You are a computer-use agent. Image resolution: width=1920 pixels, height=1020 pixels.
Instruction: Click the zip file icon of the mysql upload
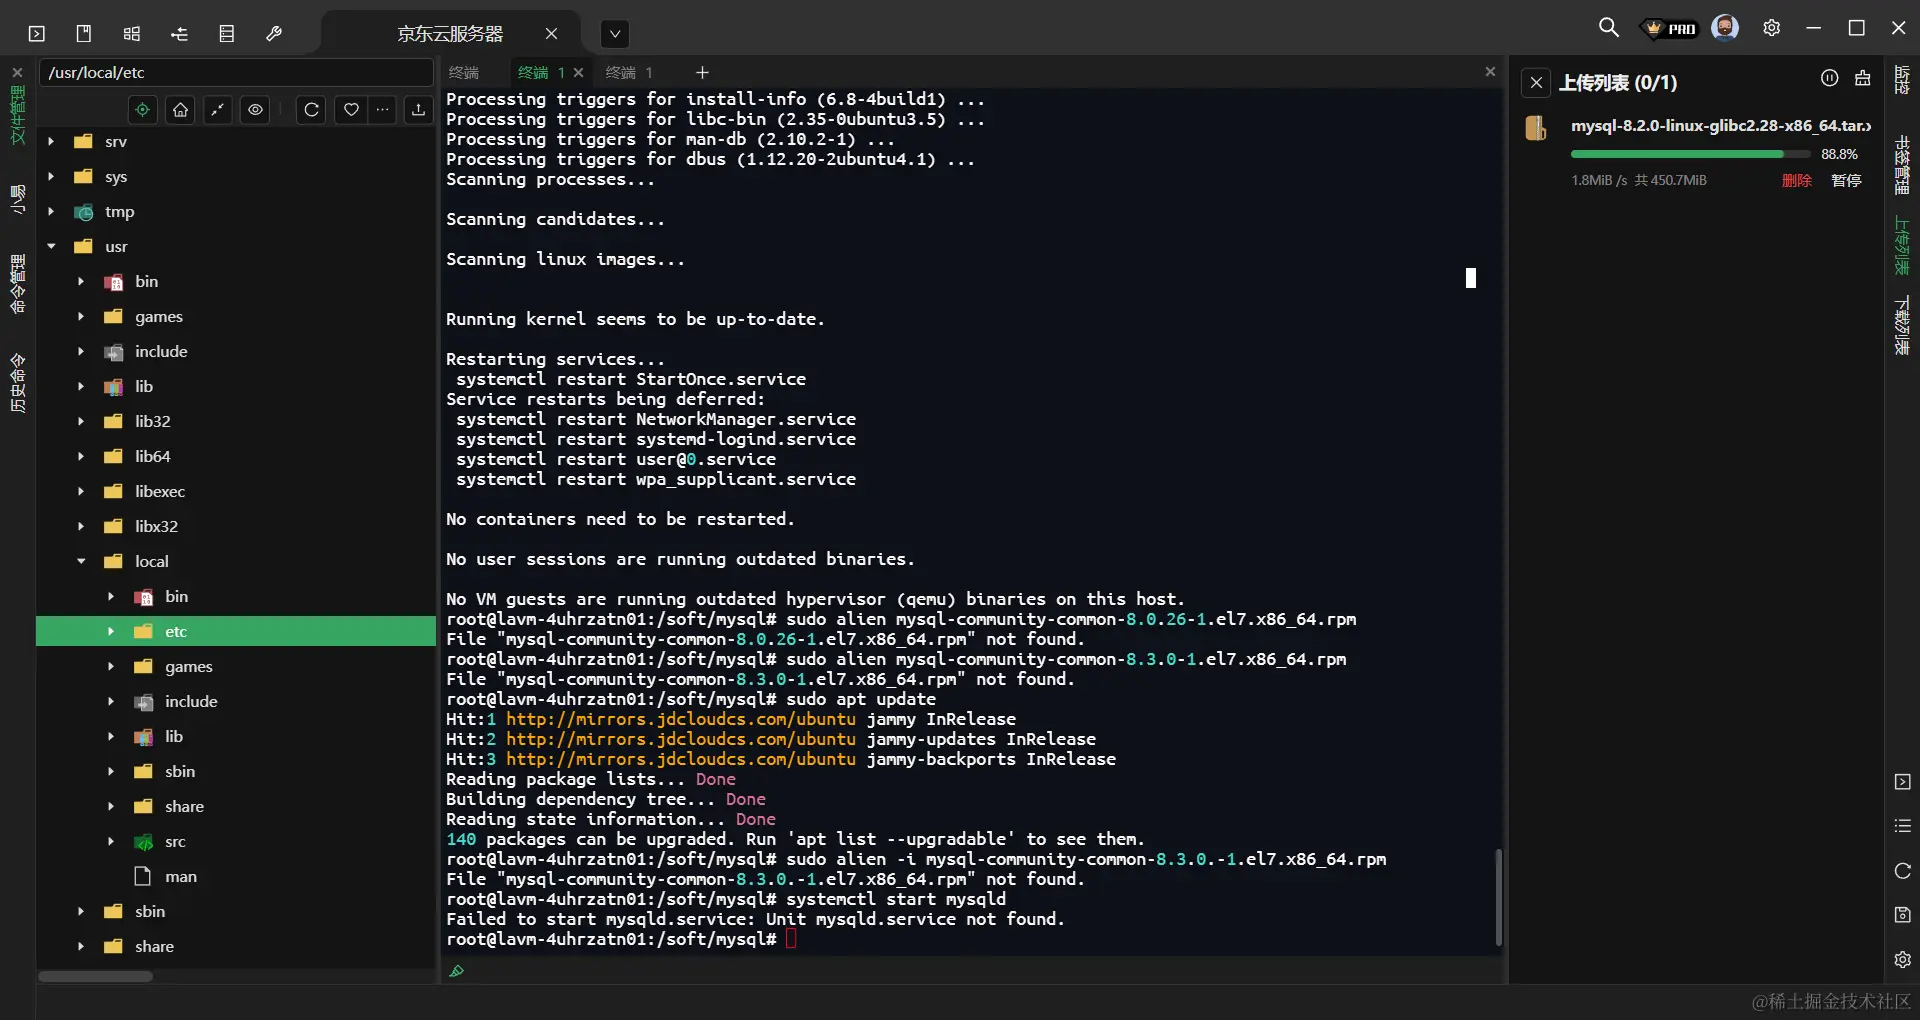(x=1536, y=128)
